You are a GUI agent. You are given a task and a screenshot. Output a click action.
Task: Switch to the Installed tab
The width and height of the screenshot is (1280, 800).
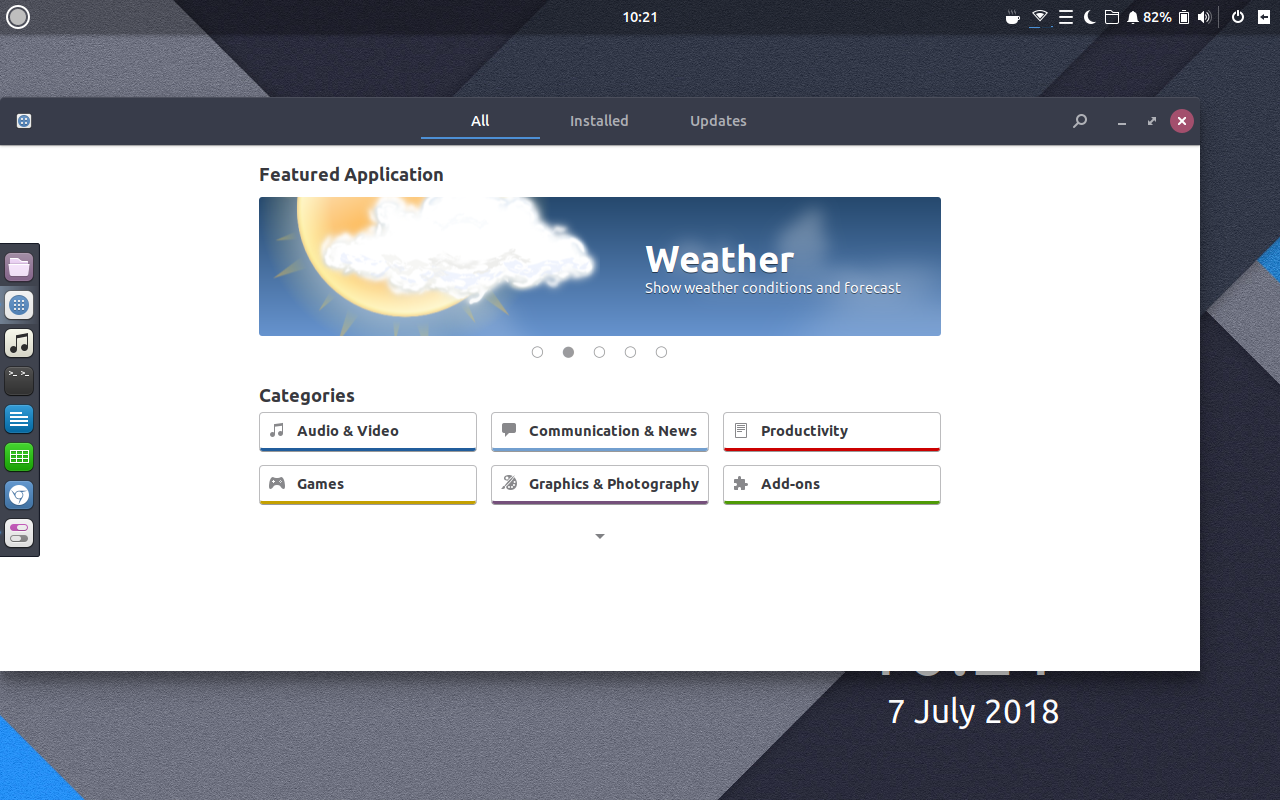tap(599, 121)
